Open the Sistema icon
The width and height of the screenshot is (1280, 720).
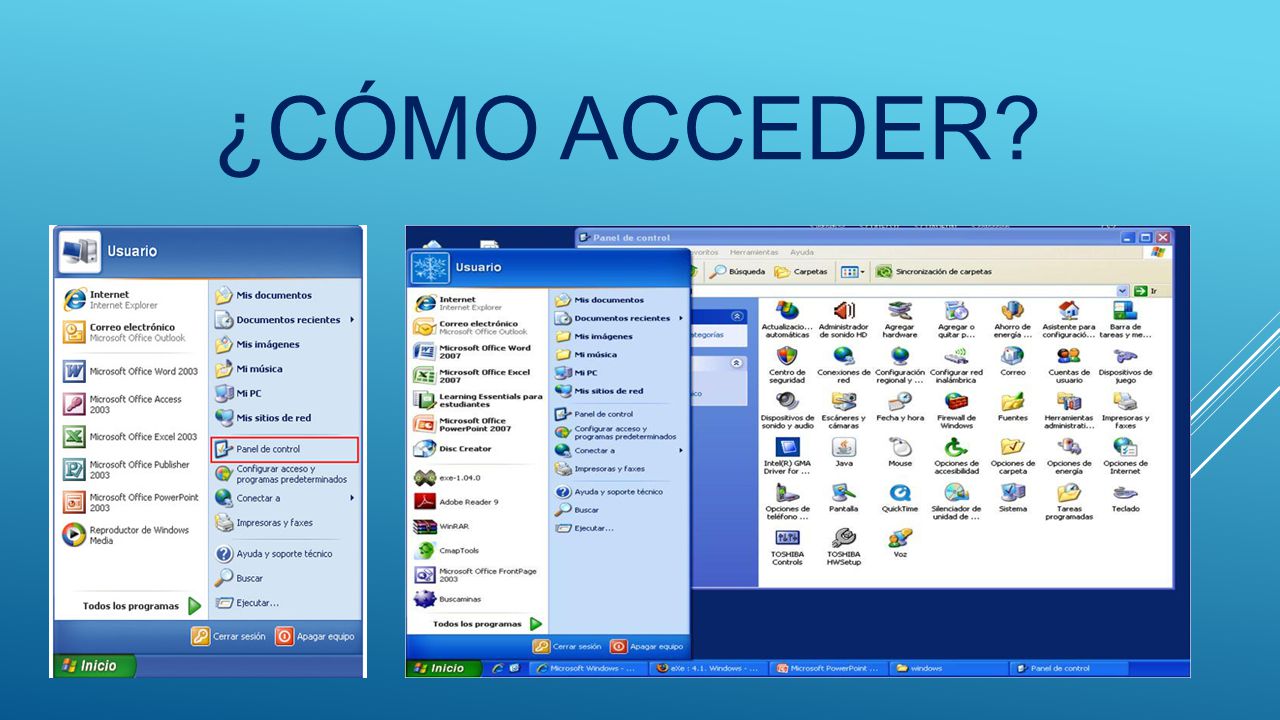pos(1013,497)
